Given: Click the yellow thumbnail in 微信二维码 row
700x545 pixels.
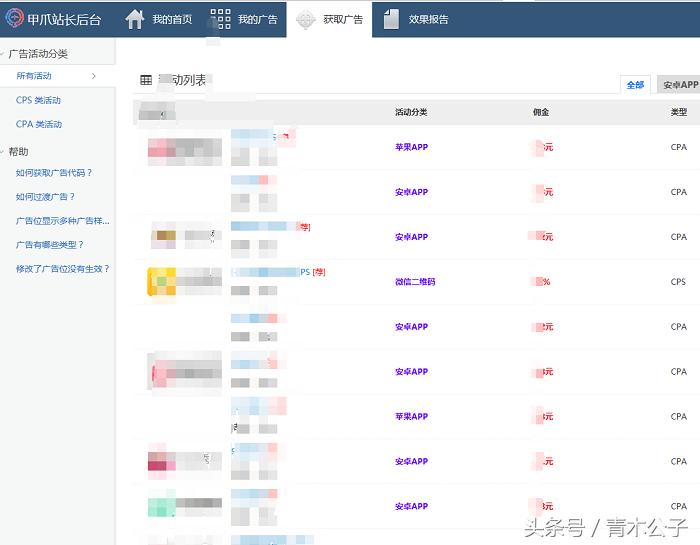Looking at the screenshot, I should pos(162,282).
